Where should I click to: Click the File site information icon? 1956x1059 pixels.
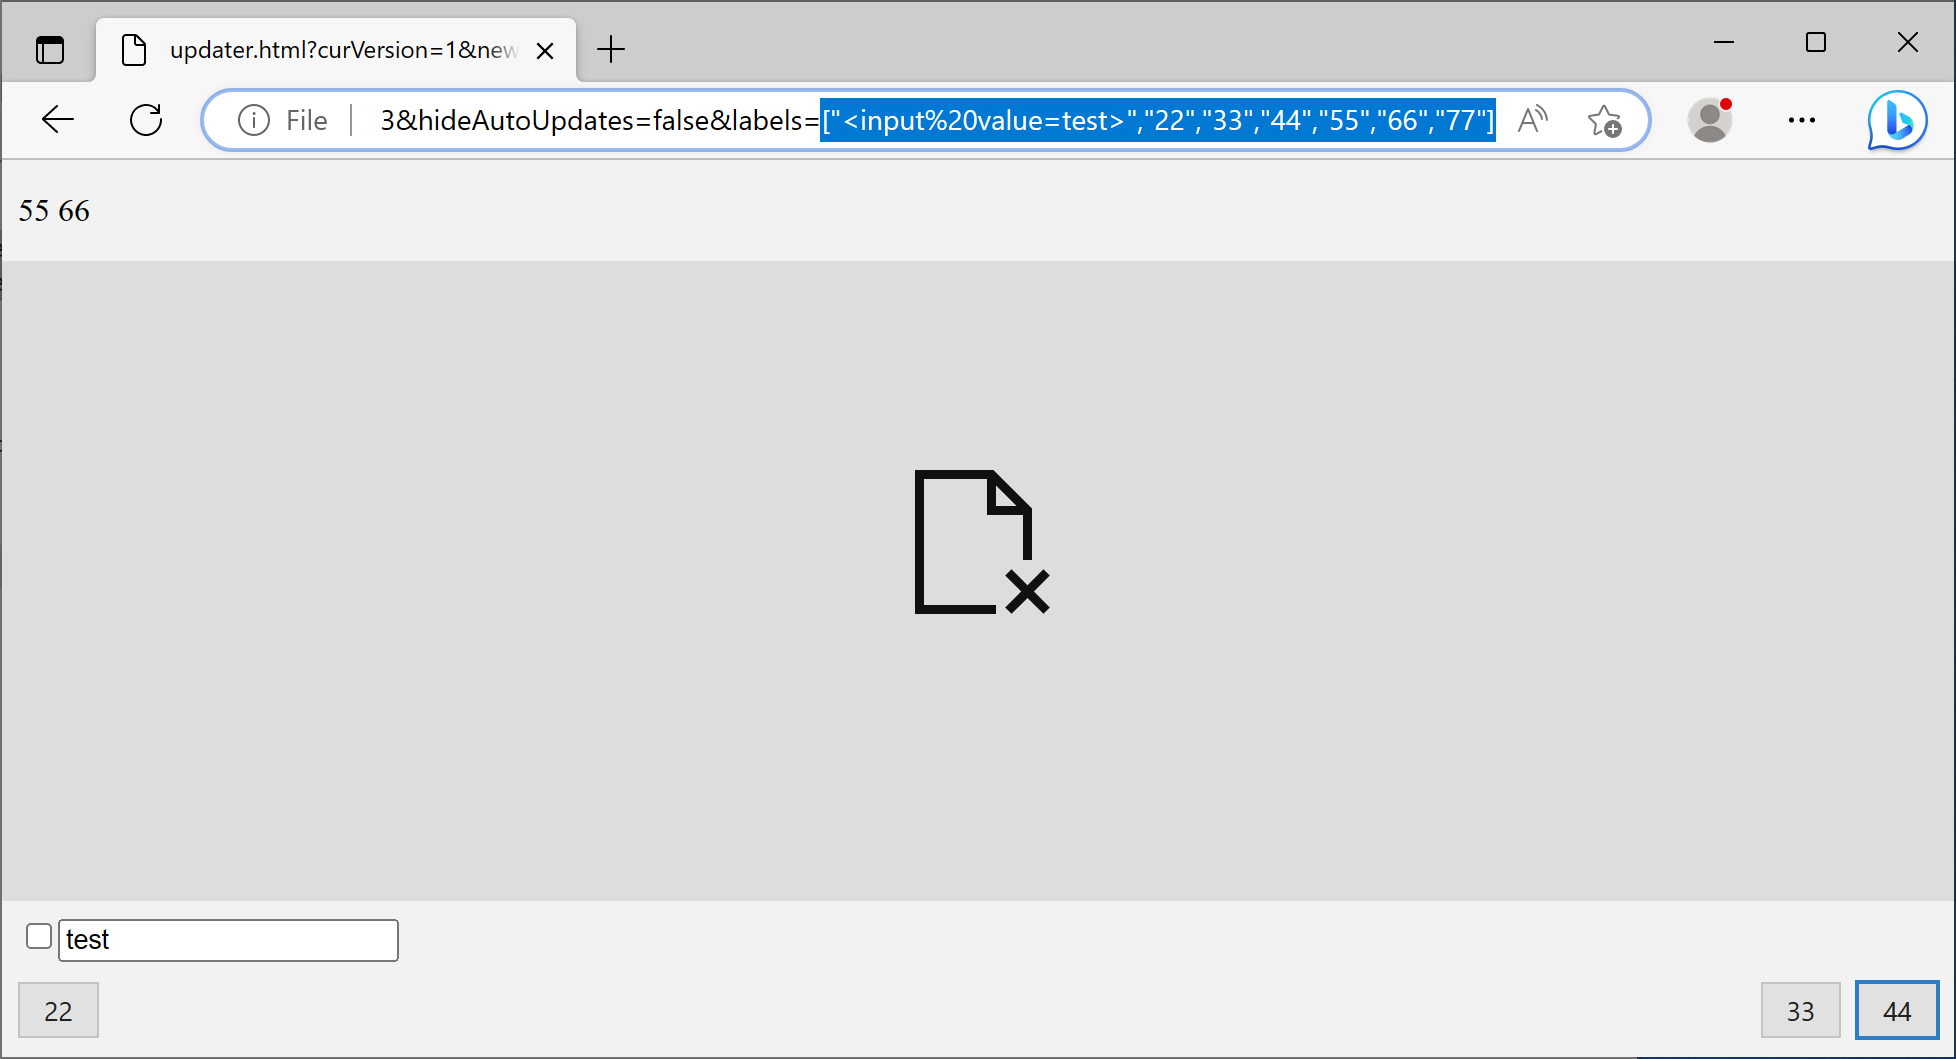254,121
